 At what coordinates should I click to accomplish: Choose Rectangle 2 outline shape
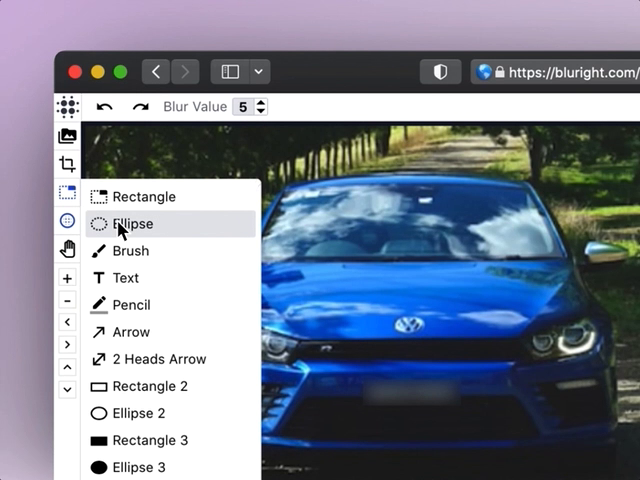coord(171,386)
